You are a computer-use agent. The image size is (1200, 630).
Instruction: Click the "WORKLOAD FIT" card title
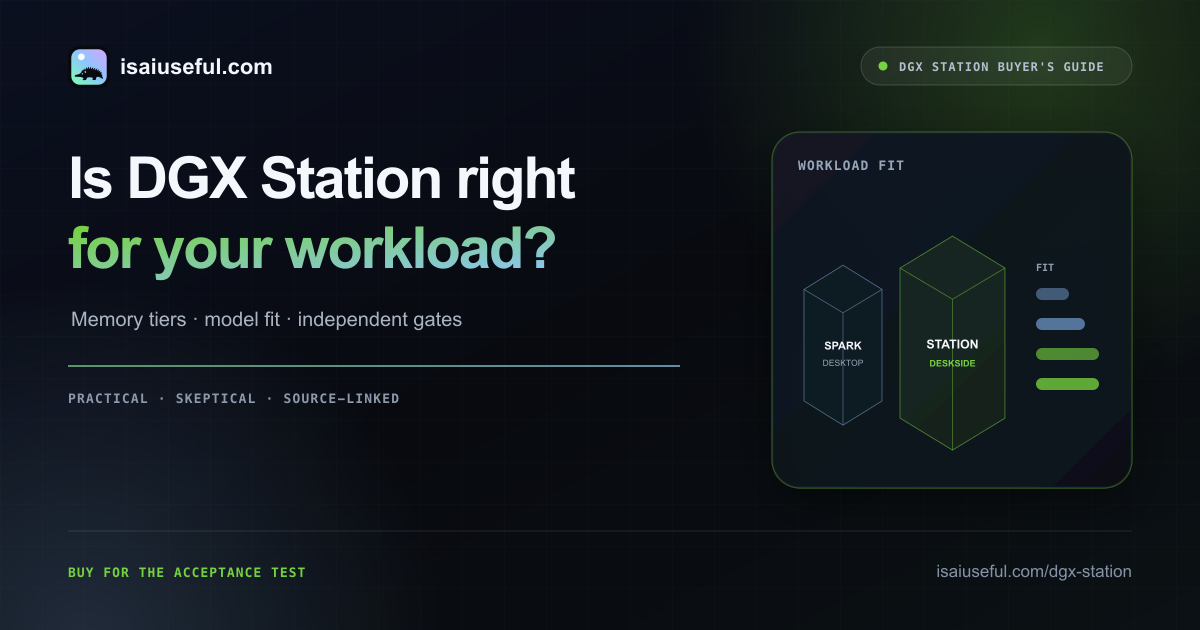click(851, 165)
